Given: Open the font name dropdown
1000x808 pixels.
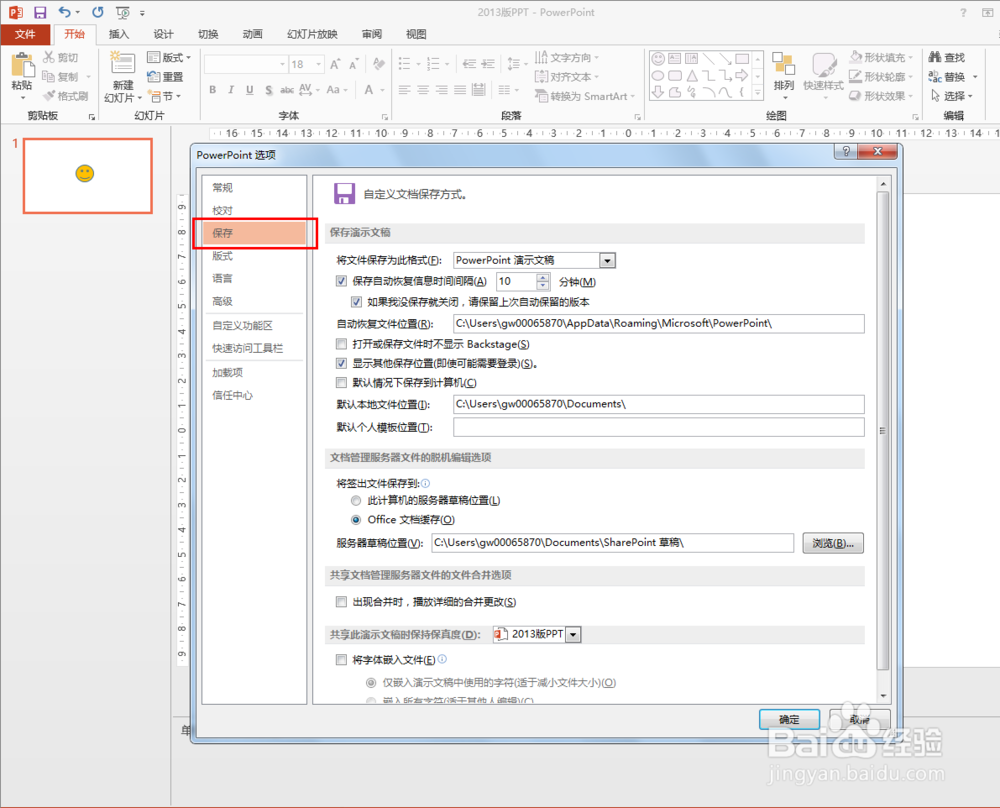Looking at the screenshot, I should point(283,64).
